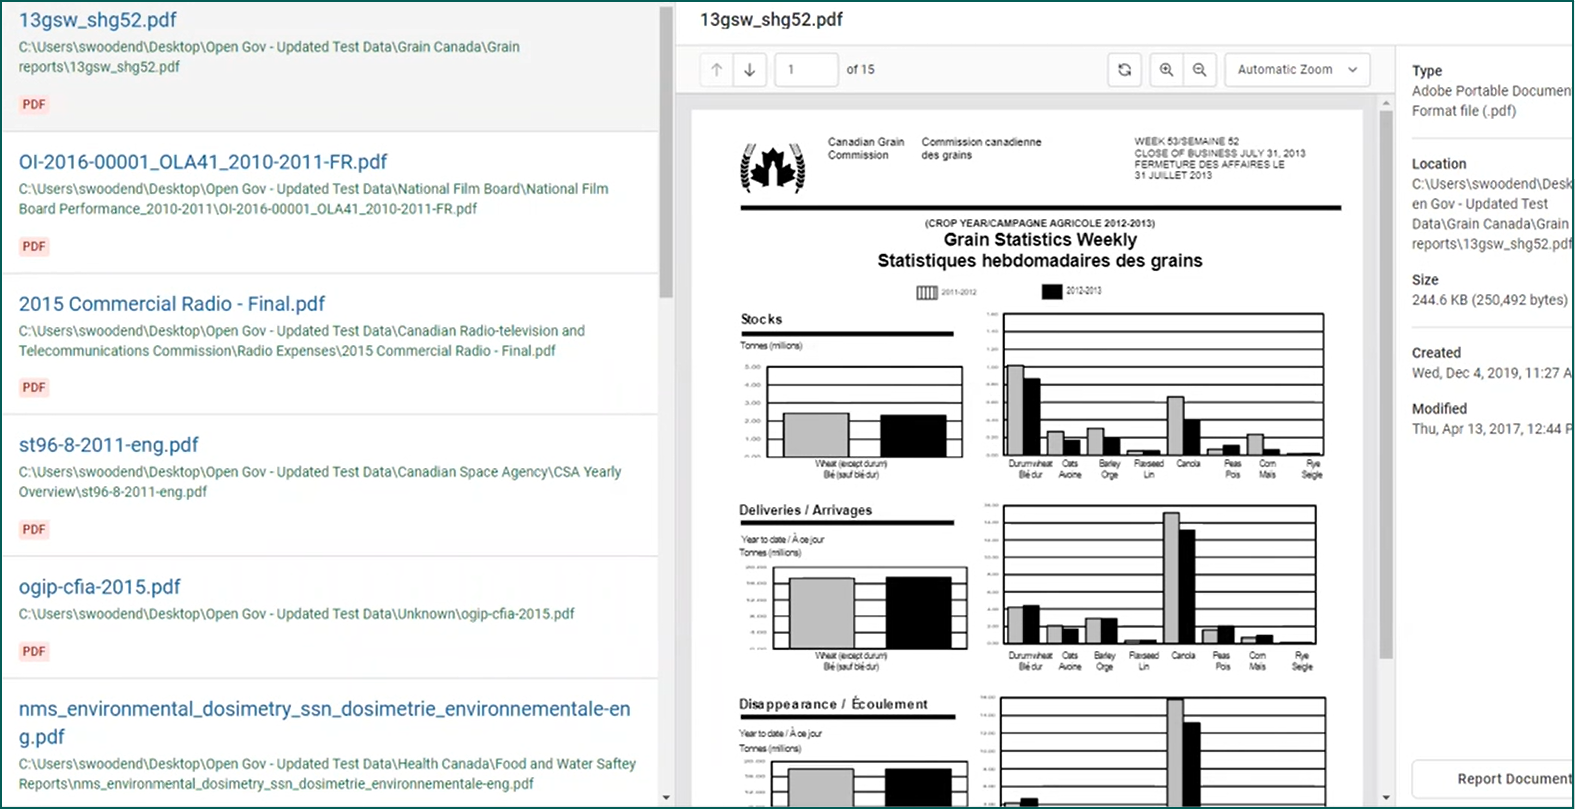Click the PDF badge under 13gsw_shg52.pdf
The width and height of the screenshot is (1575, 809).
[34, 104]
